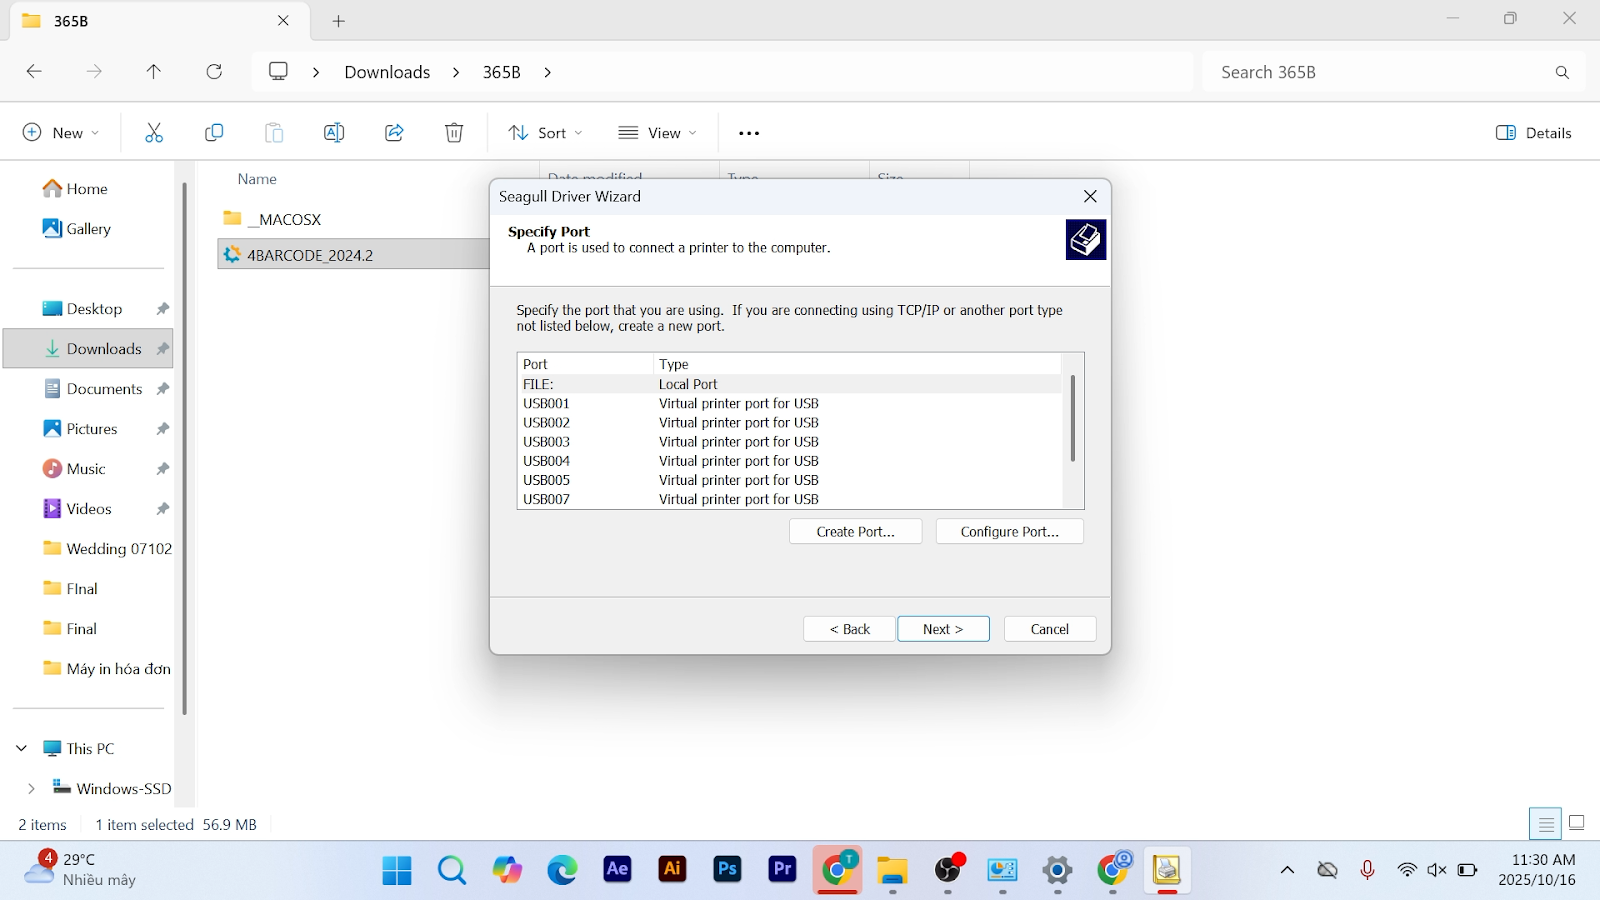Screen dimensions: 1600x900
Task: Open Windows Search from the taskbar
Action: tap(452, 871)
